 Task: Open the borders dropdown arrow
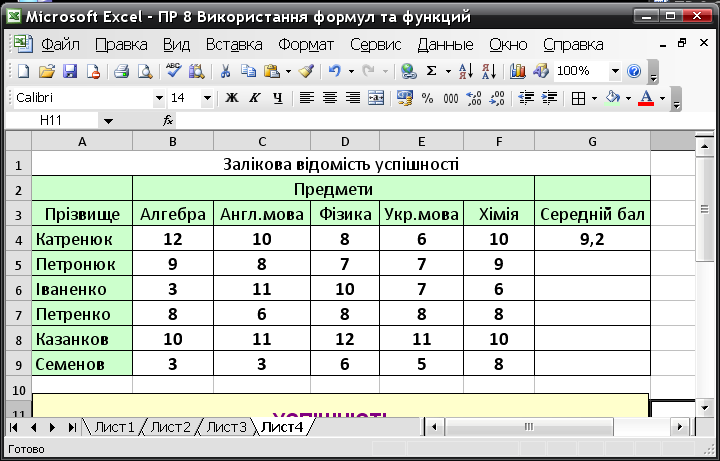[595, 98]
